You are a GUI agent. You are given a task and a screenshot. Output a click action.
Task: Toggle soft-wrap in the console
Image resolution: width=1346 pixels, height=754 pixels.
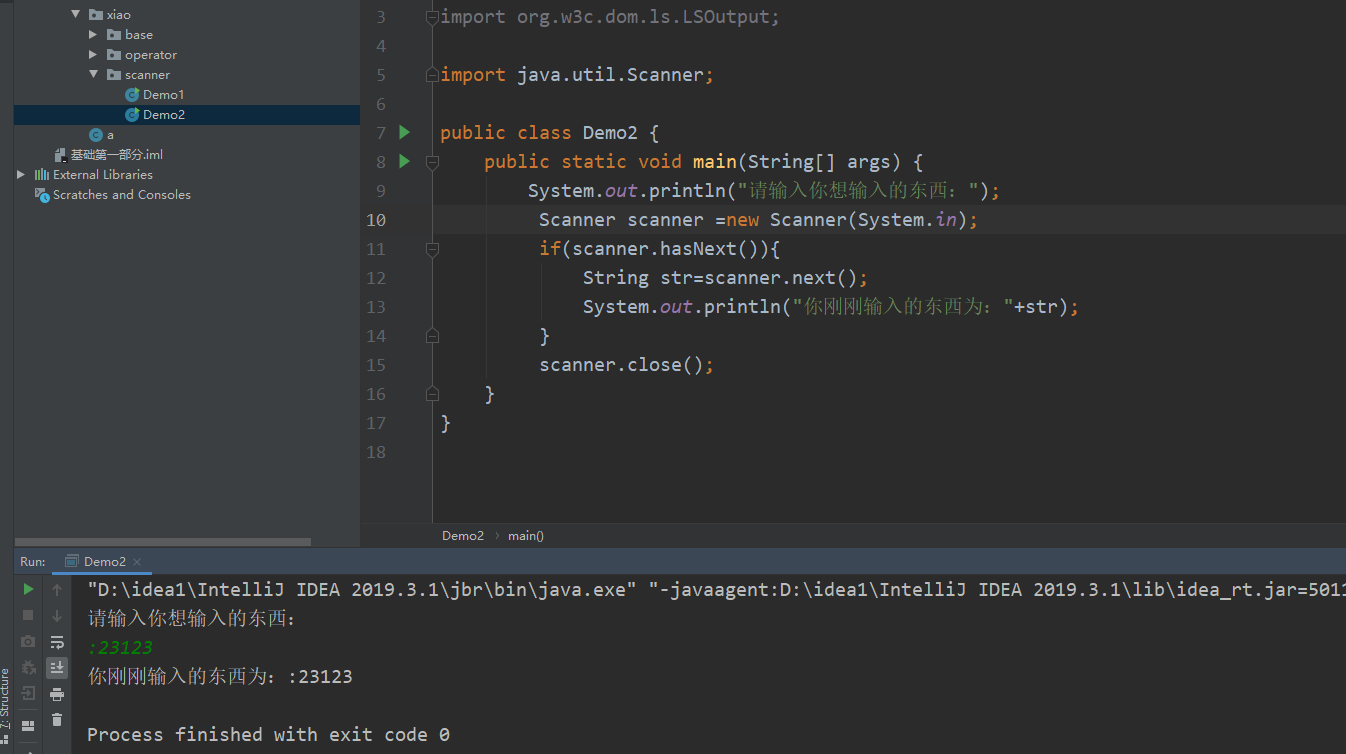tap(57, 642)
